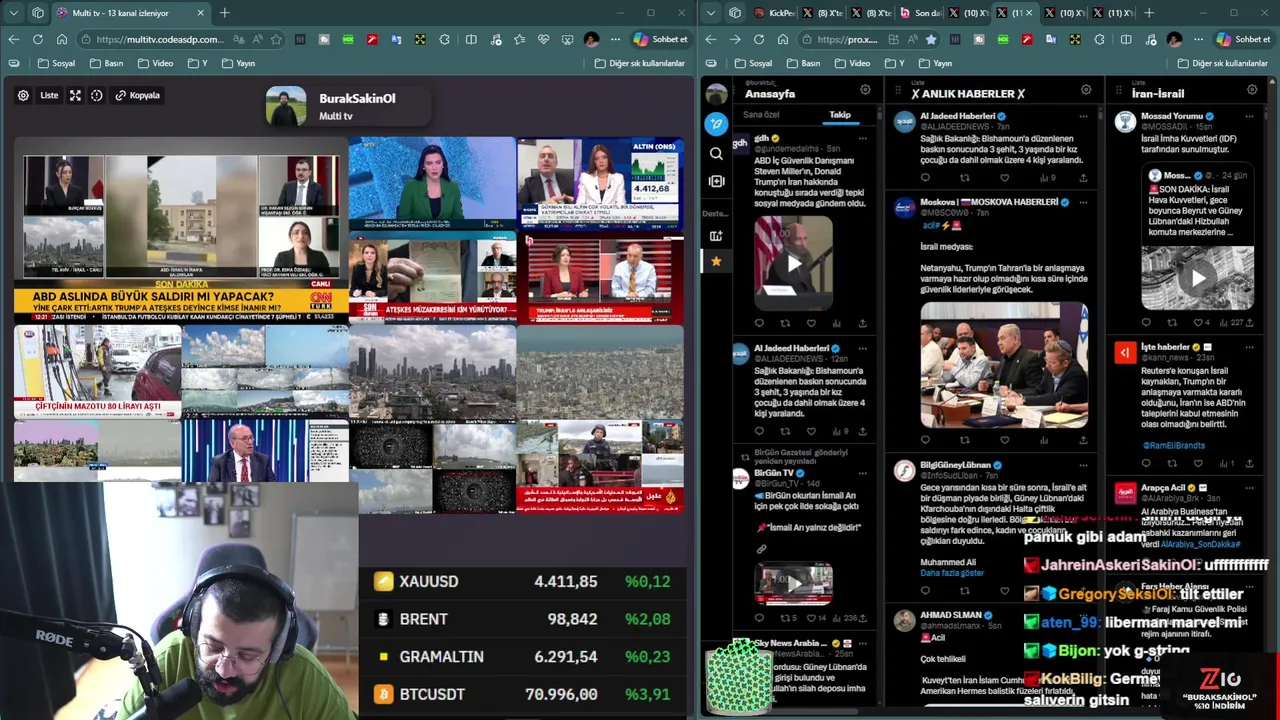Expand Diğer sık kullanılanlar folder in right browser
The height and width of the screenshot is (720, 1280).
(1223, 63)
